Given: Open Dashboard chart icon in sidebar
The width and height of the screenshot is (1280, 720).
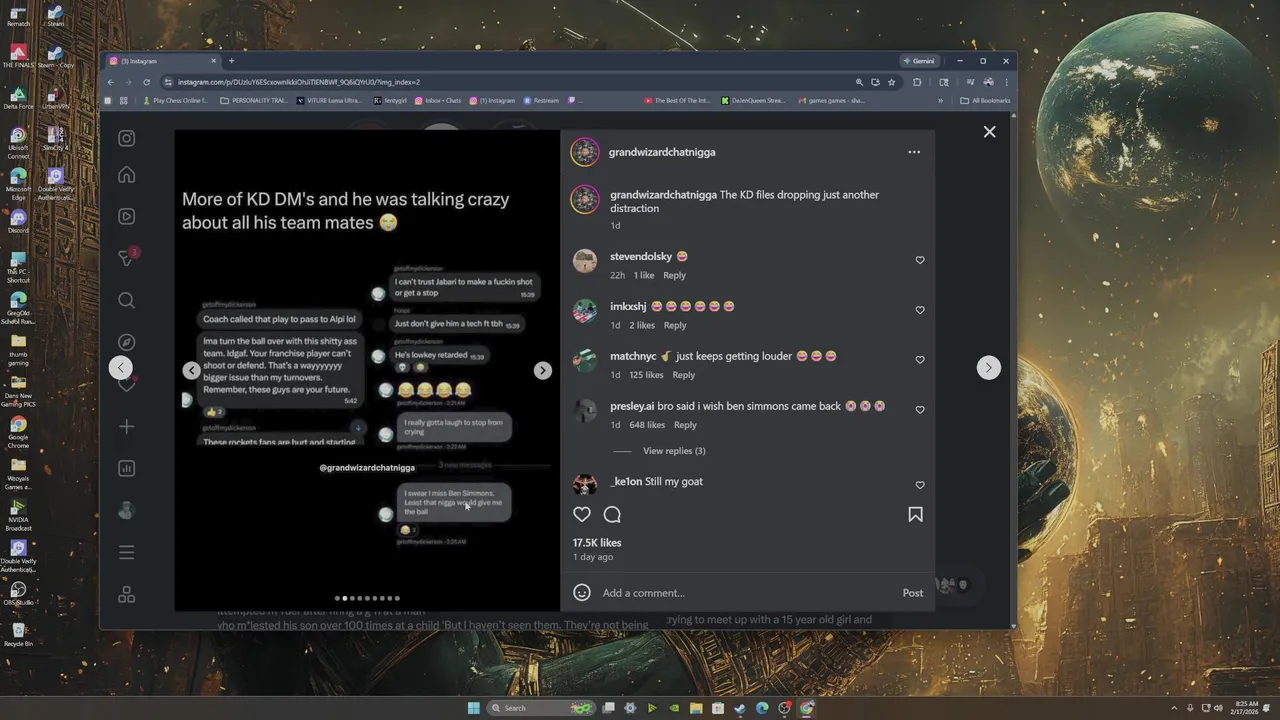Looking at the screenshot, I should (x=127, y=468).
